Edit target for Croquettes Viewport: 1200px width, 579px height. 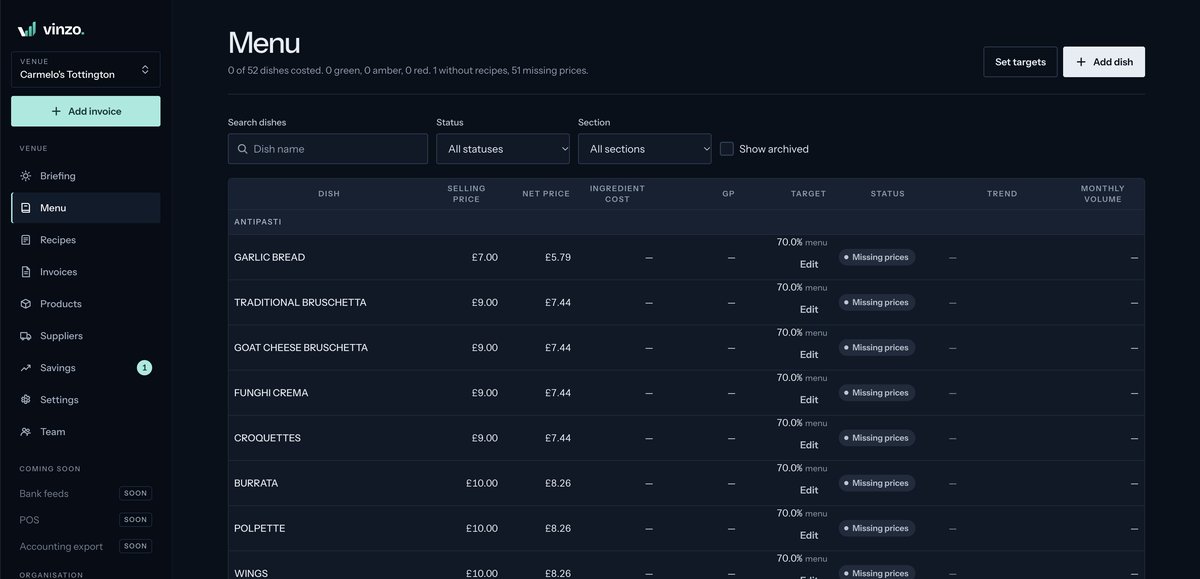click(x=809, y=445)
